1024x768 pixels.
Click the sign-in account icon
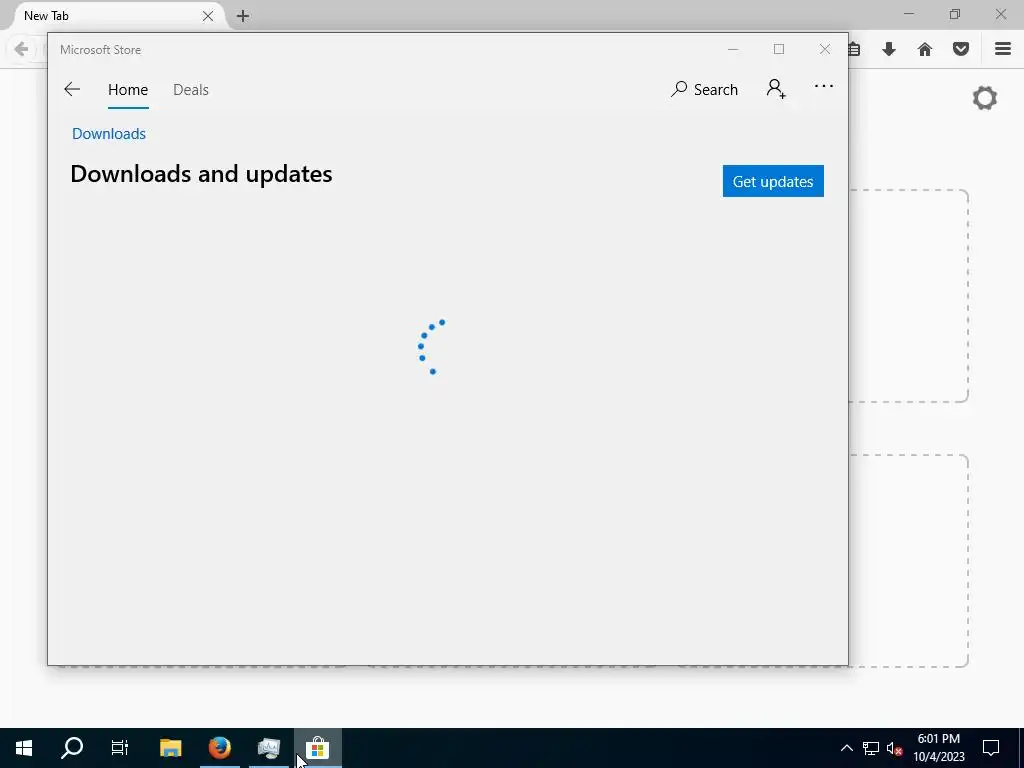[x=776, y=89]
